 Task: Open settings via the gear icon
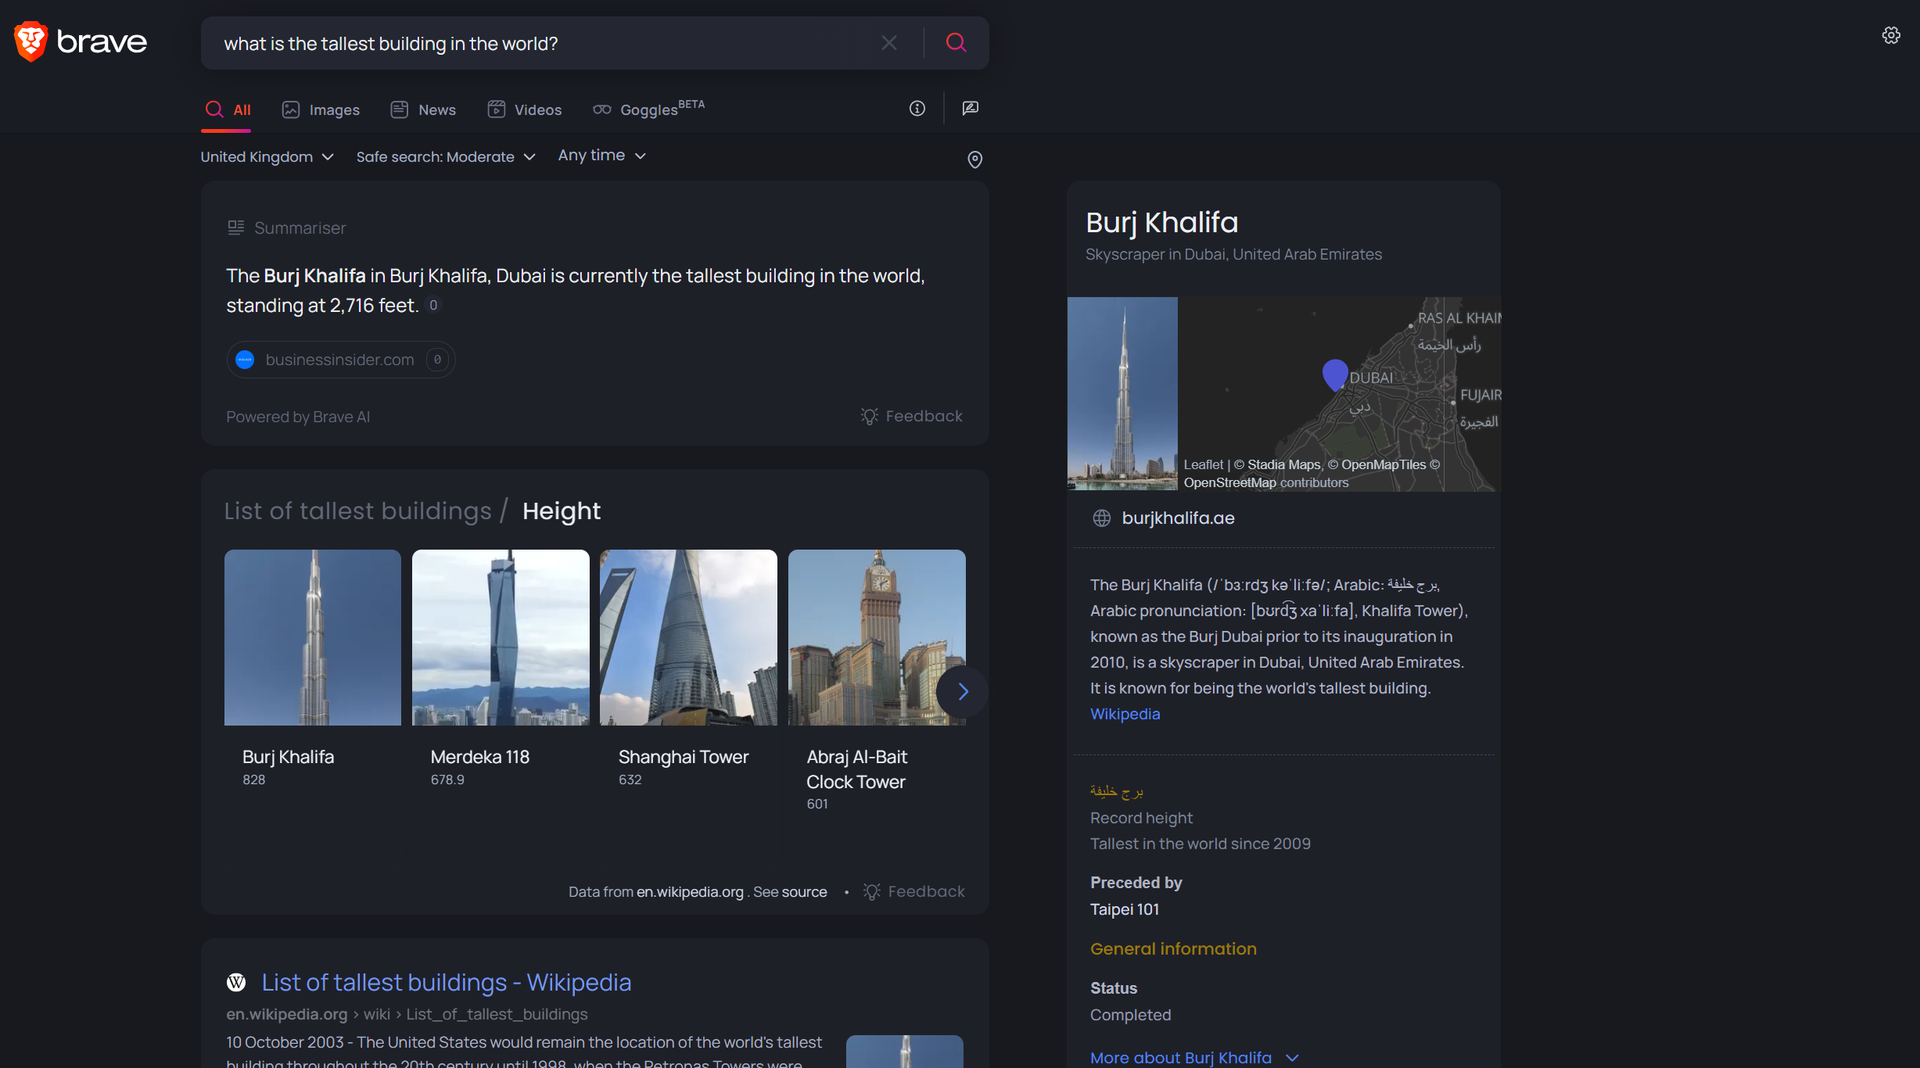(x=1890, y=34)
